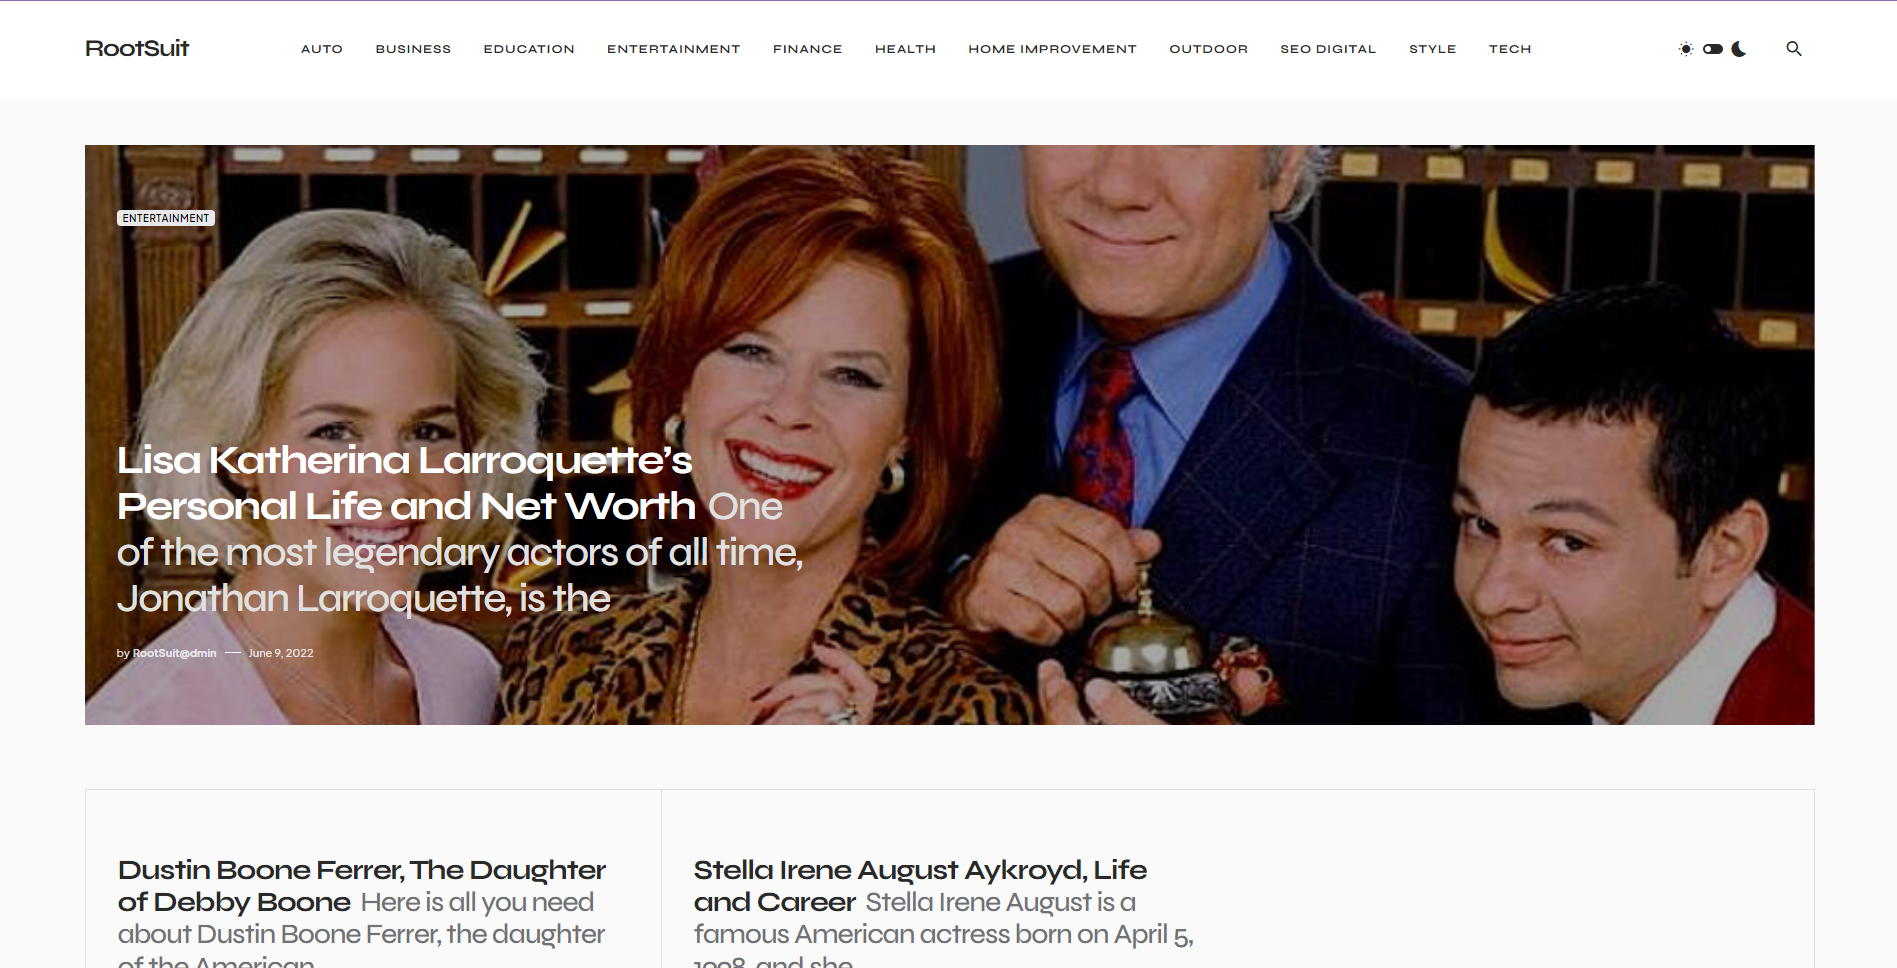Open the Health category
This screenshot has height=968, width=1897.
[x=905, y=49]
